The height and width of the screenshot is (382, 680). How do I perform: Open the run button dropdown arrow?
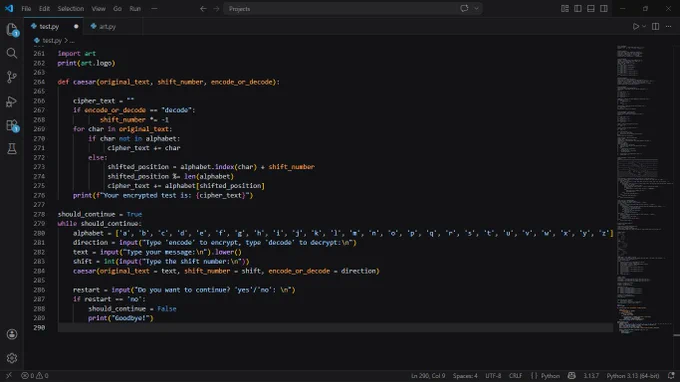coord(644,26)
